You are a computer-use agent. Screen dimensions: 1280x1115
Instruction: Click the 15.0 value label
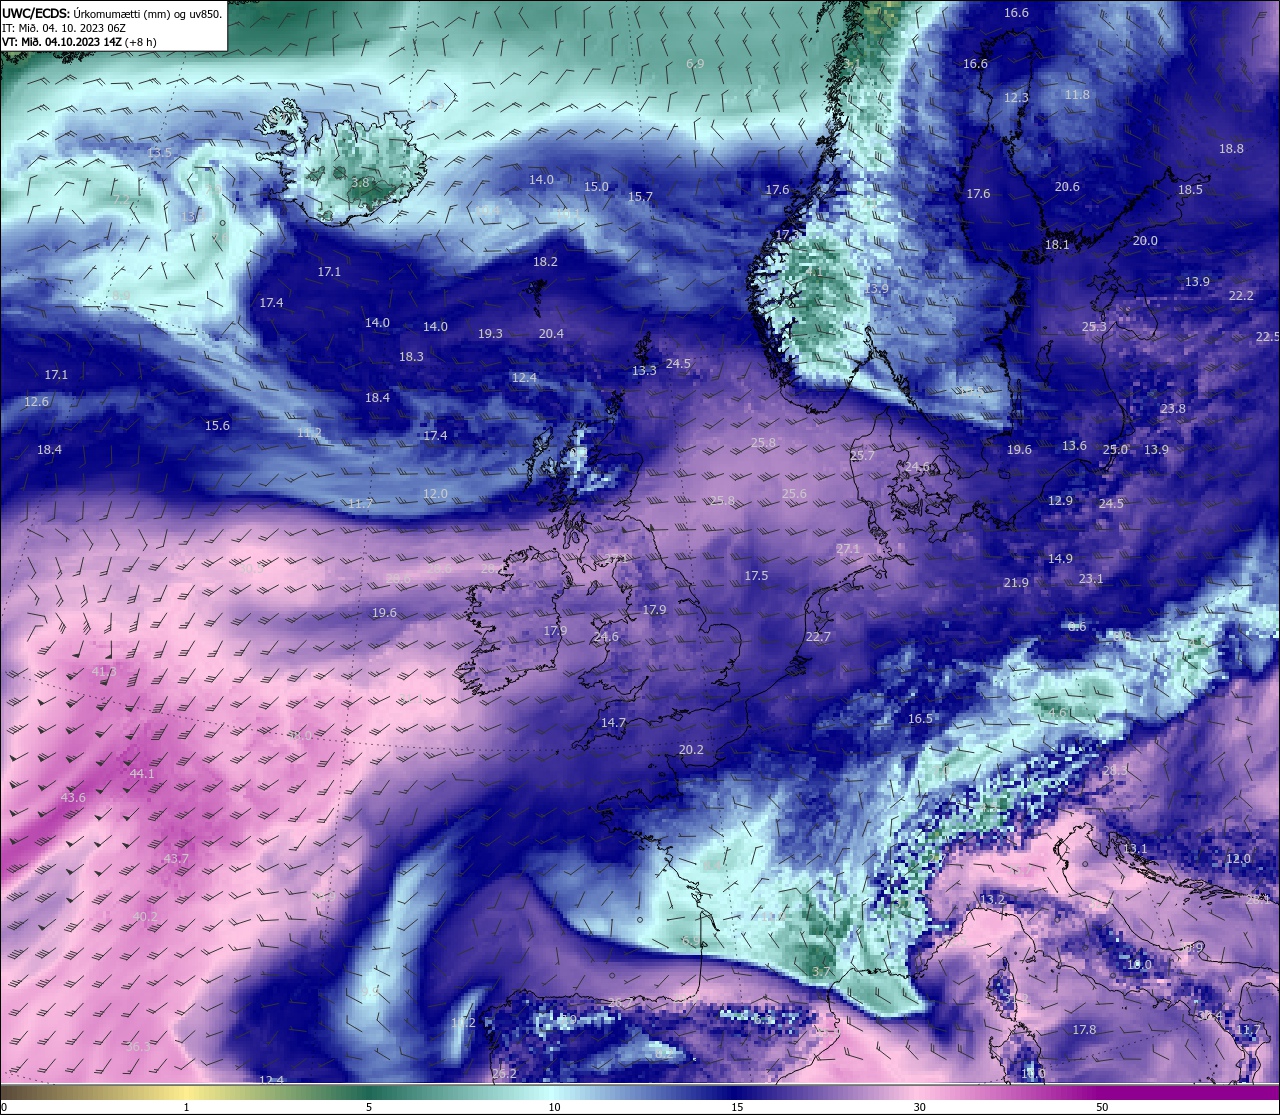[596, 187]
